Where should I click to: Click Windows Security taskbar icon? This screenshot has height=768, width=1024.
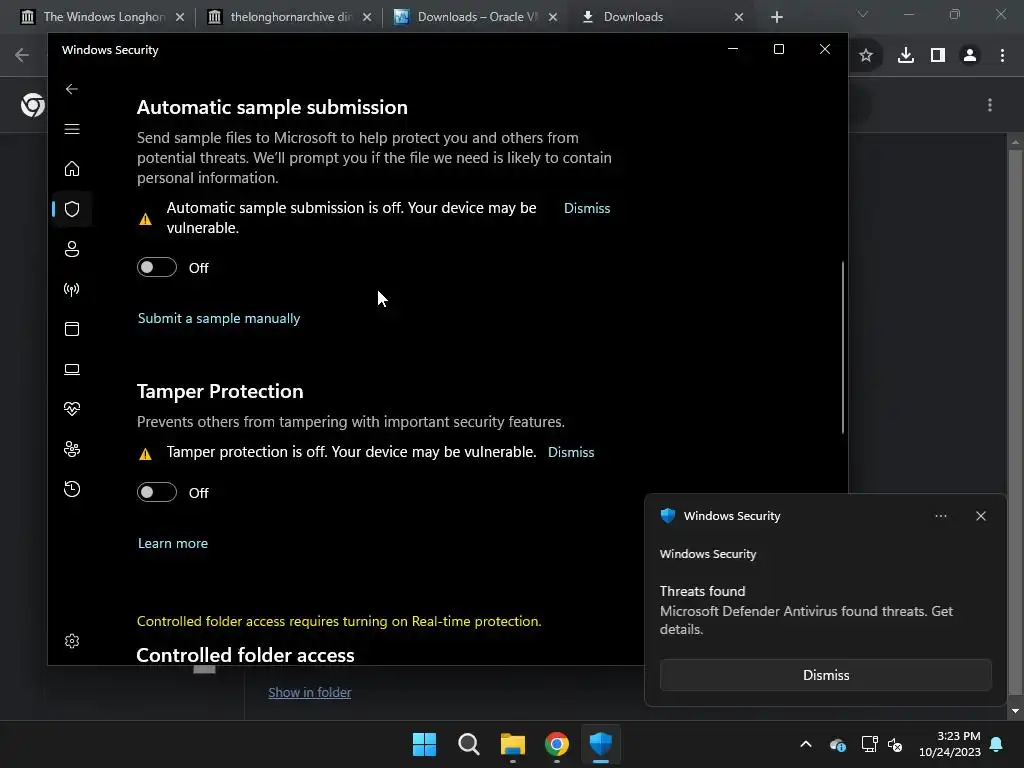[601, 744]
